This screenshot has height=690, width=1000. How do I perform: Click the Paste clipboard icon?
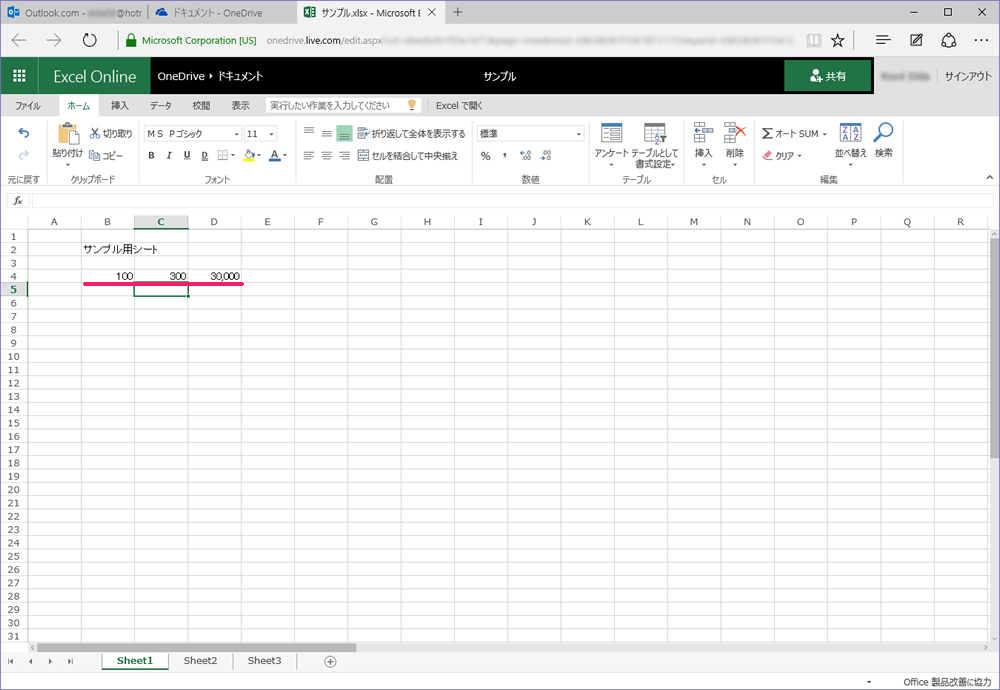[x=68, y=134]
